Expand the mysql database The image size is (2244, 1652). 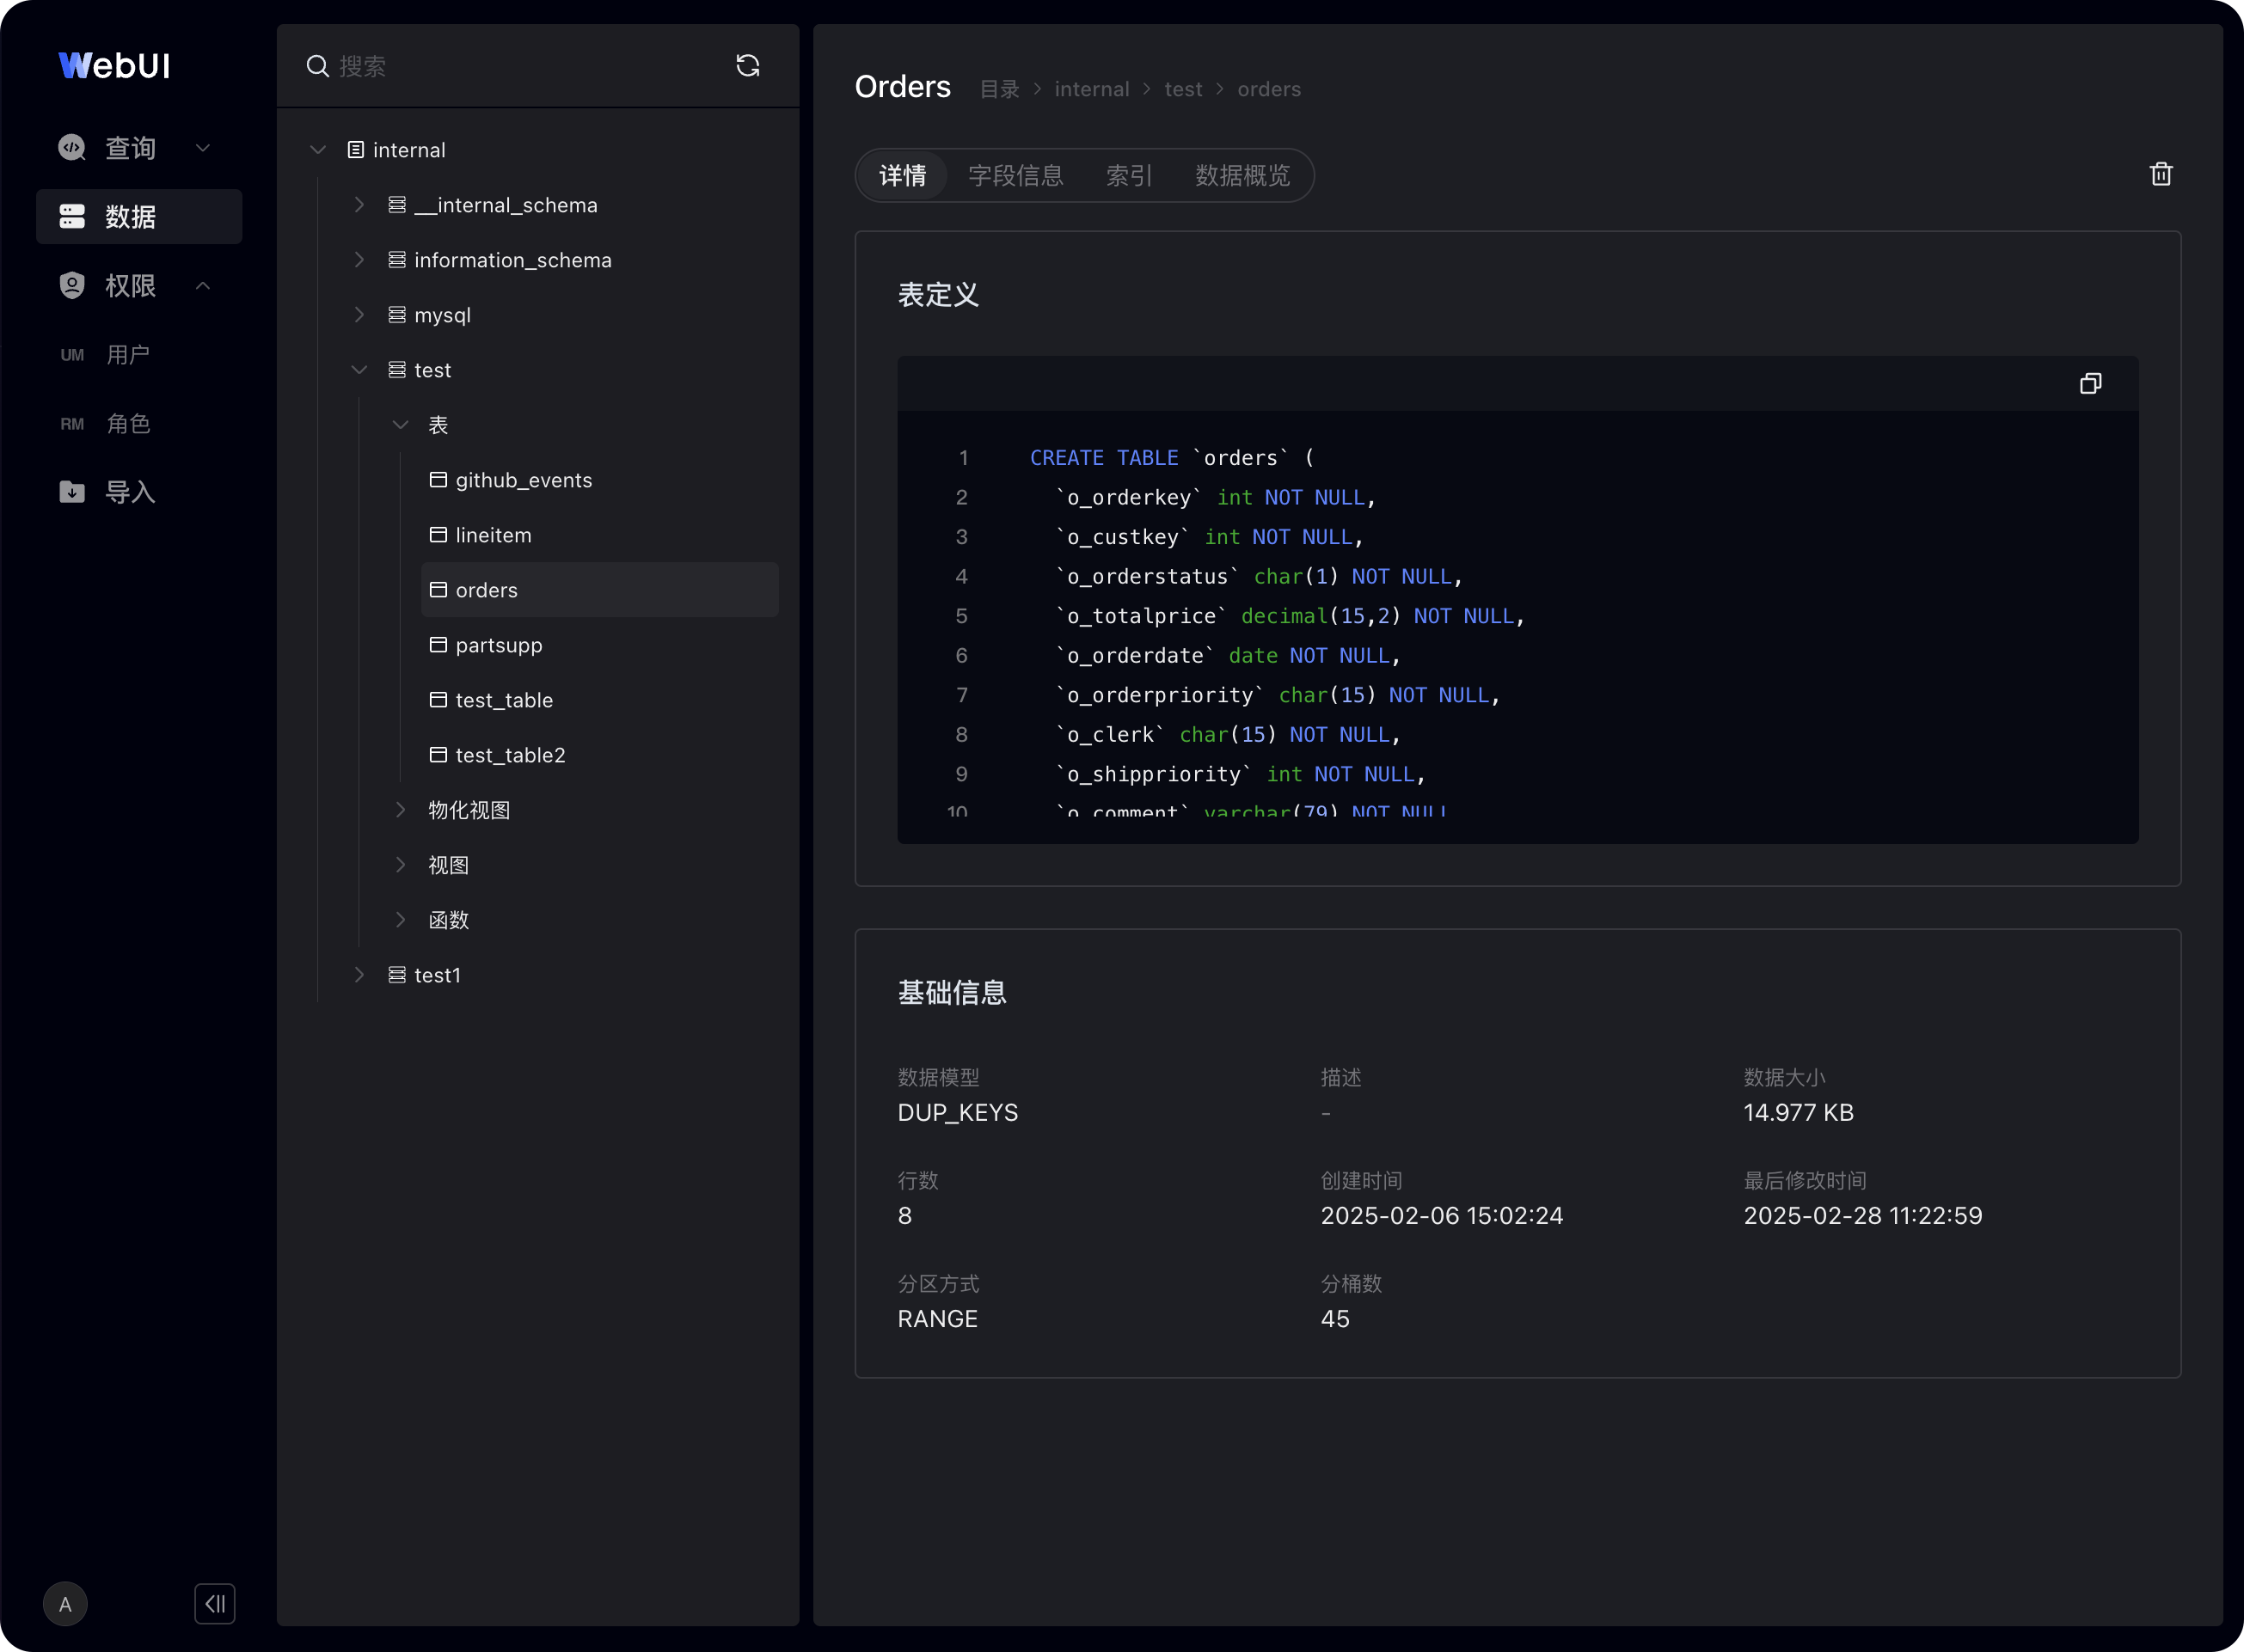[359, 315]
